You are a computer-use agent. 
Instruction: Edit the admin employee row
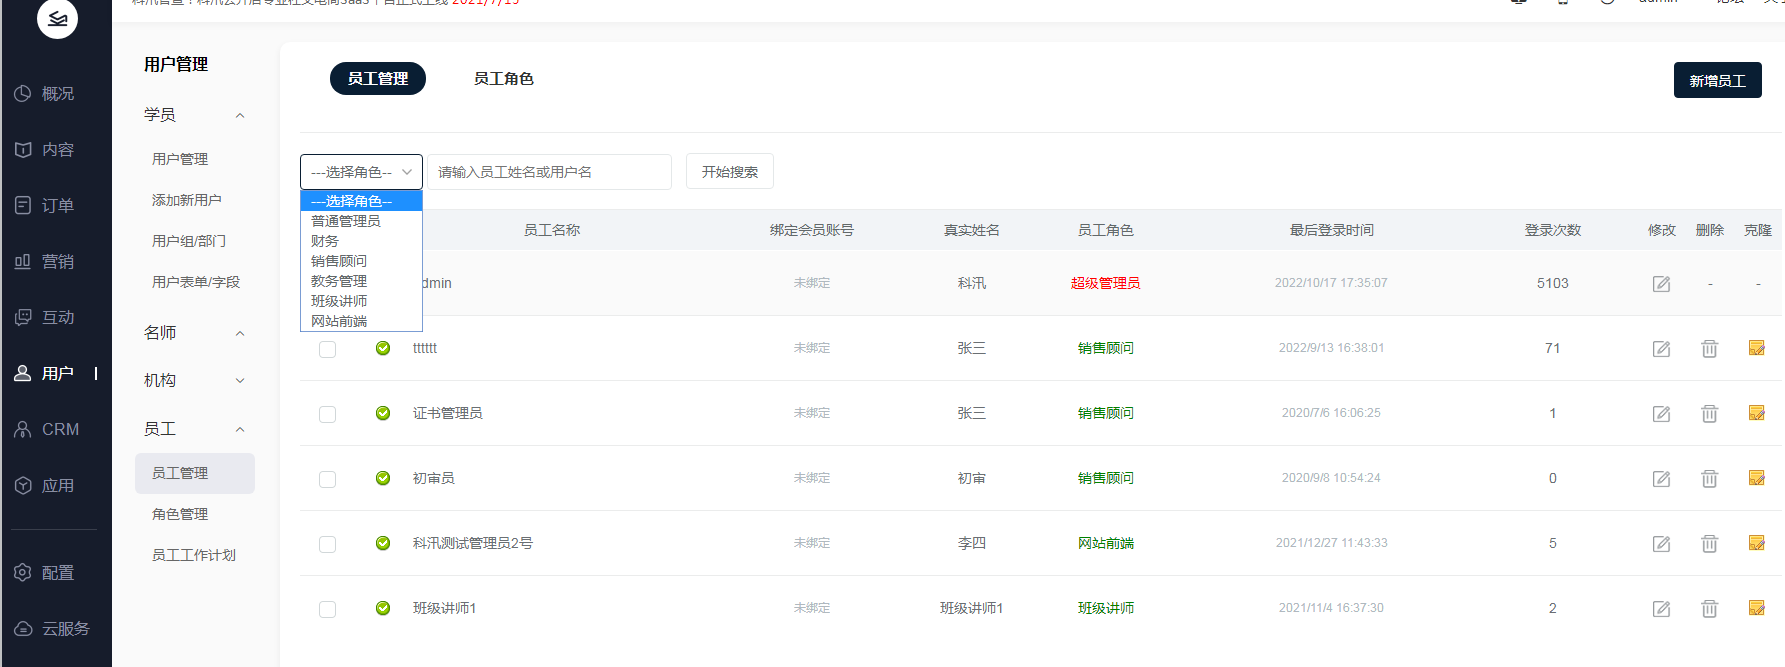coord(1661,283)
